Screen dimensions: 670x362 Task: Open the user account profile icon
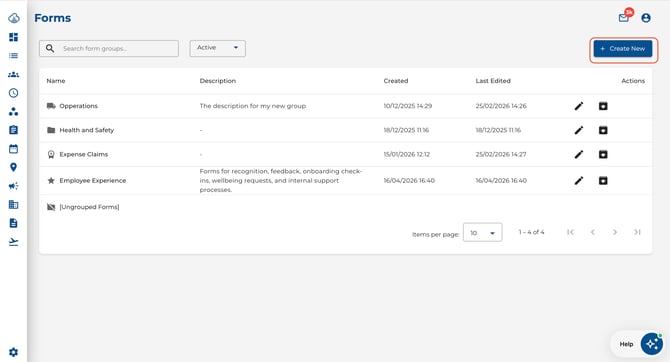click(x=646, y=18)
